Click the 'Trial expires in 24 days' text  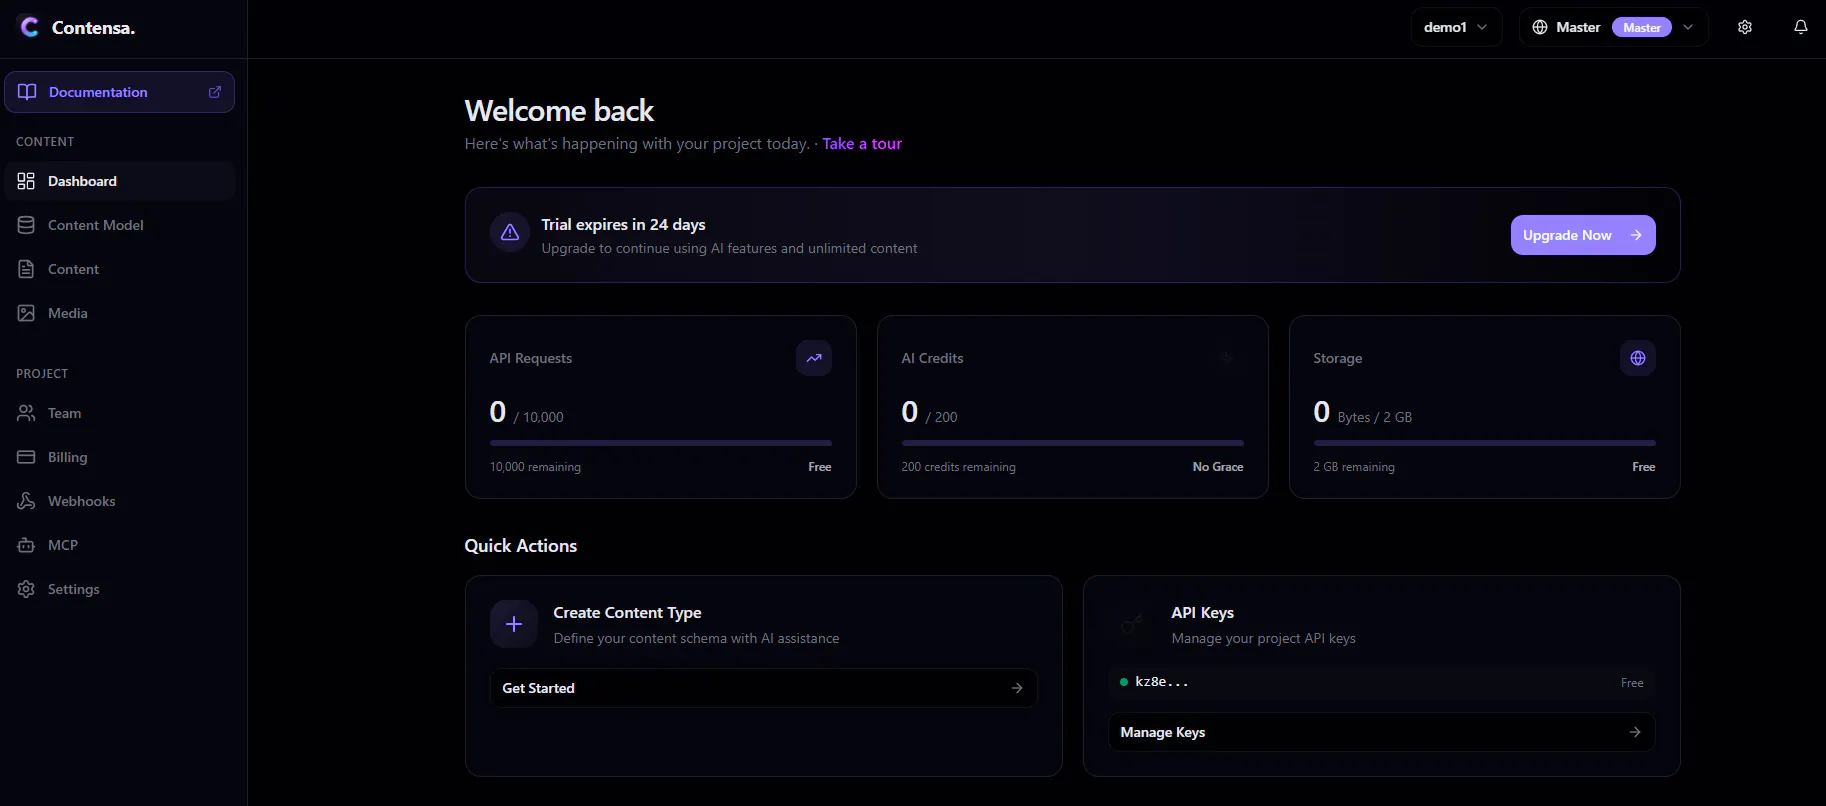[x=624, y=224]
